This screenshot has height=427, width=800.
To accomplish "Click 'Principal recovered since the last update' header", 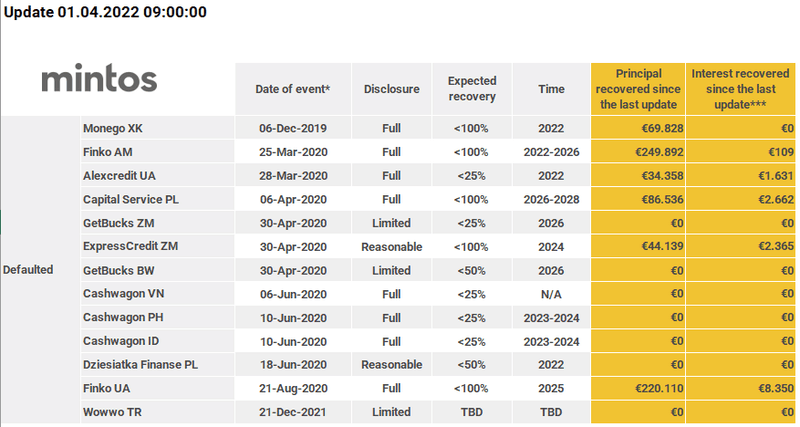I will click(x=636, y=89).
